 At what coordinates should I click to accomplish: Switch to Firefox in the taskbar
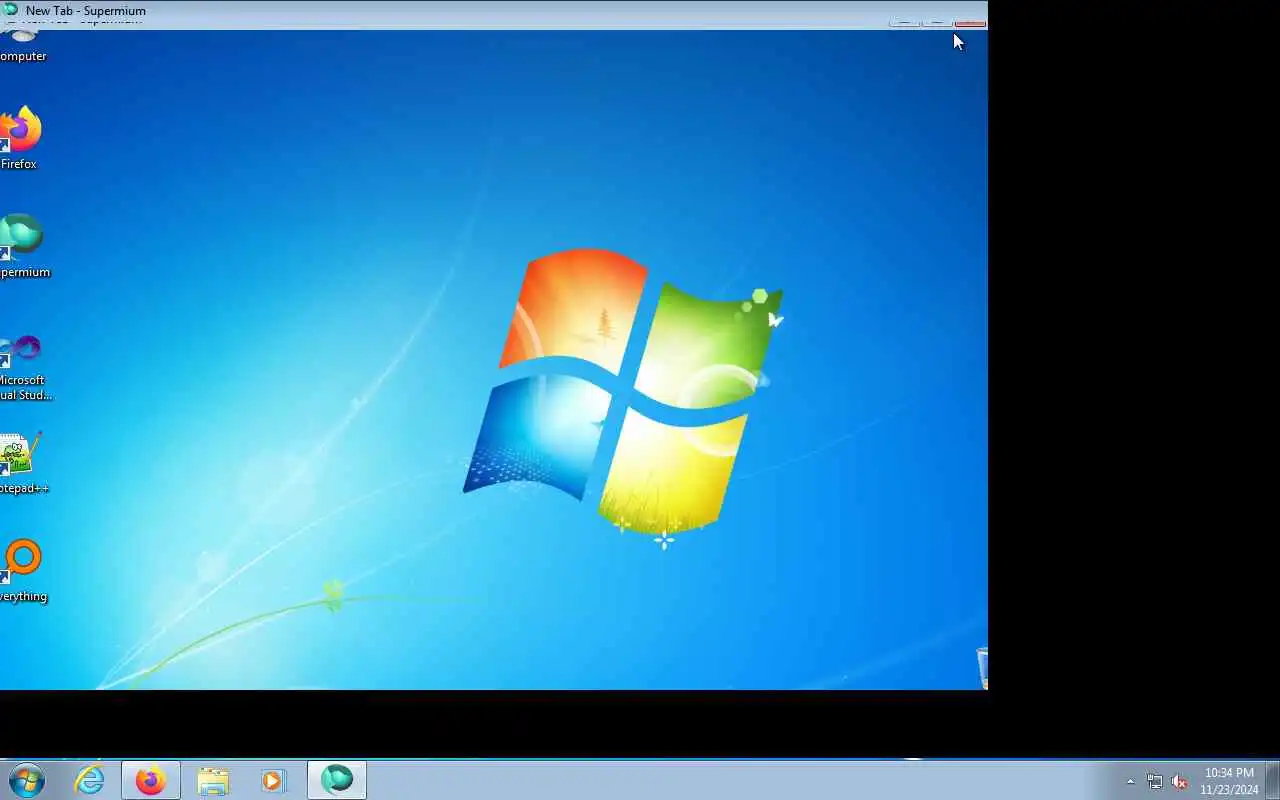pyautogui.click(x=151, y=780)
